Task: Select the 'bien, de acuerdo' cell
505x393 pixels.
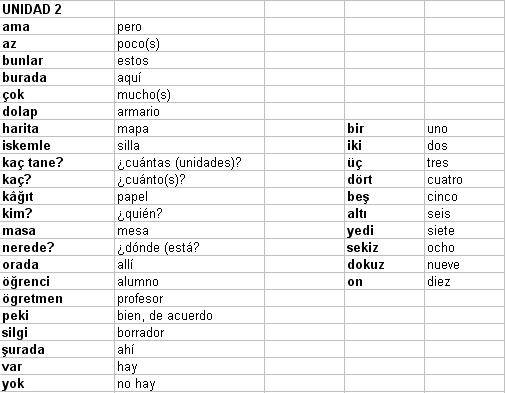Action: 189,315
